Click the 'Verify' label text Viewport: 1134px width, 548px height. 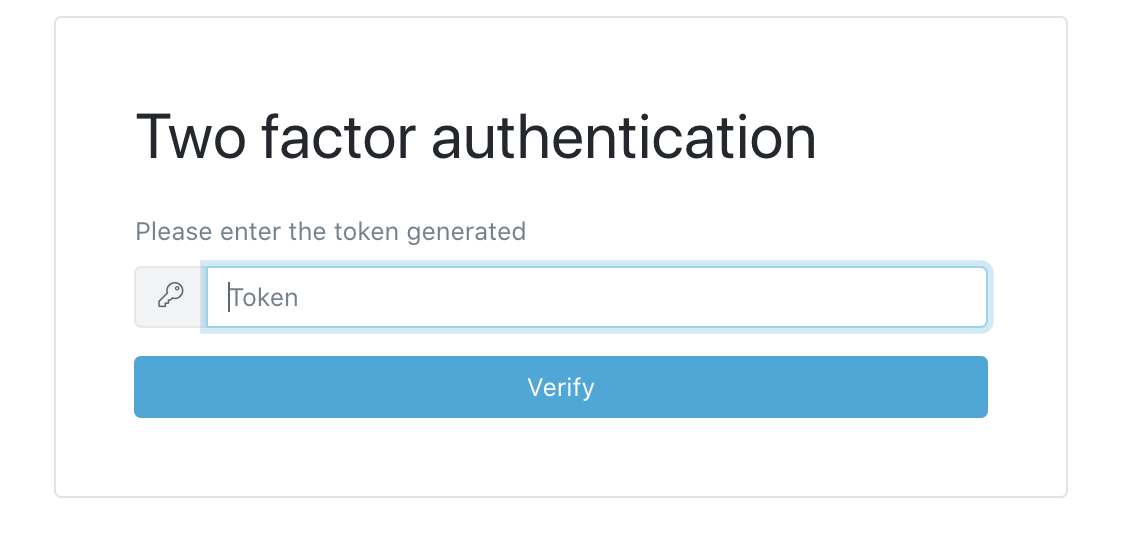(560, 387)
